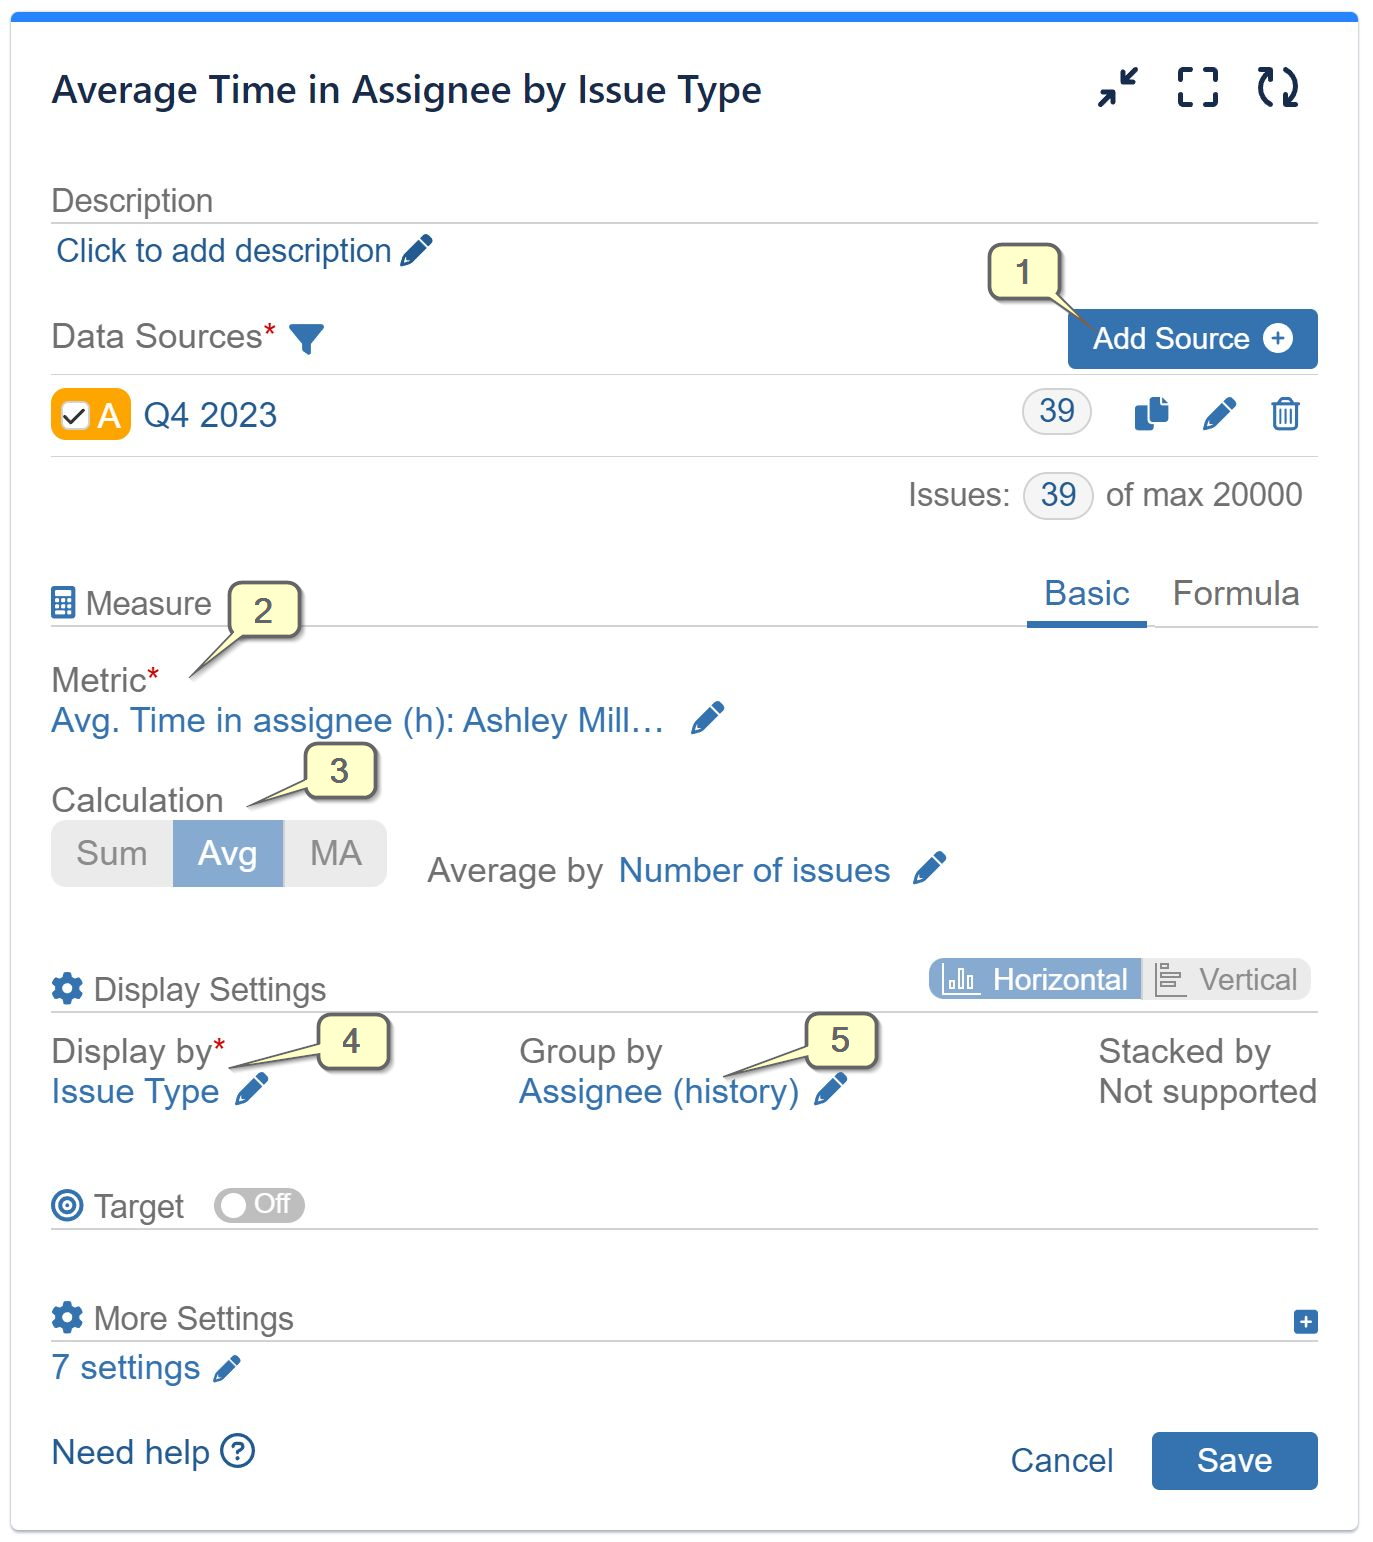The width and height of the screenshot is (1373, 1542).
Task: Edit the Q4 2023 source with pencil icon
Action: pyautogui.click(x=1220, y=413)
